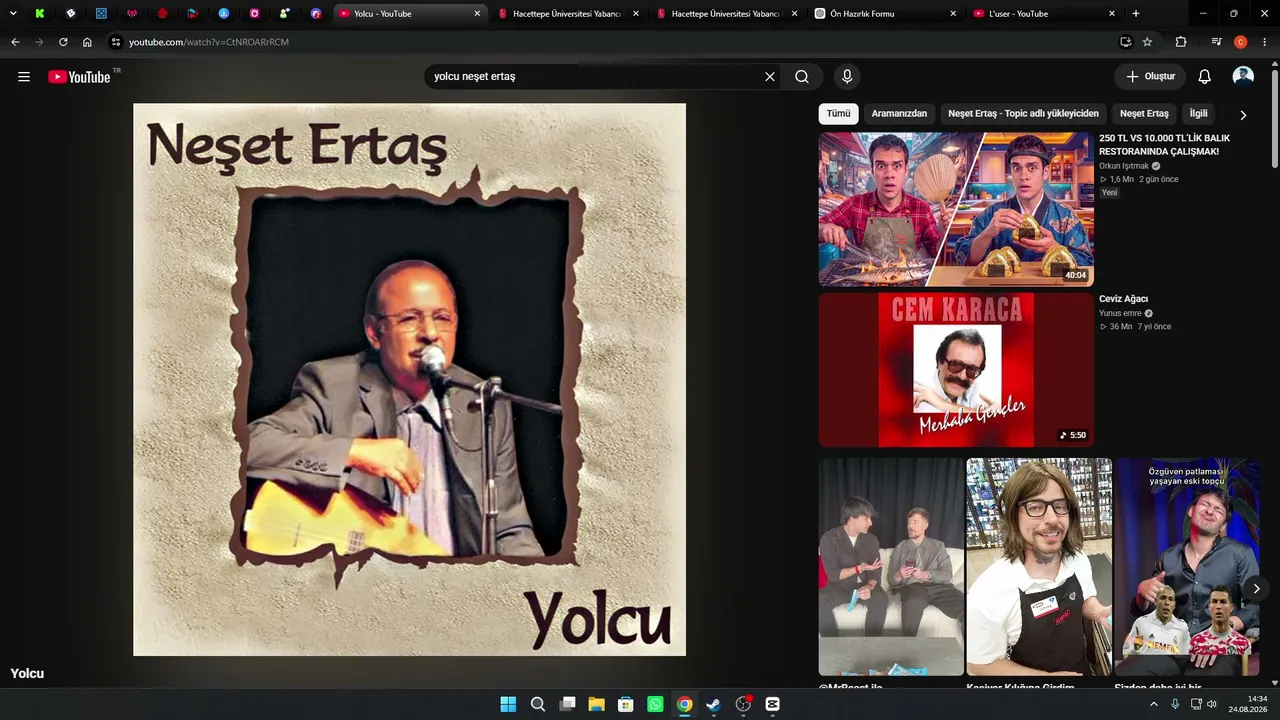
Task: Reload the current page
Action: pos(63,42)
